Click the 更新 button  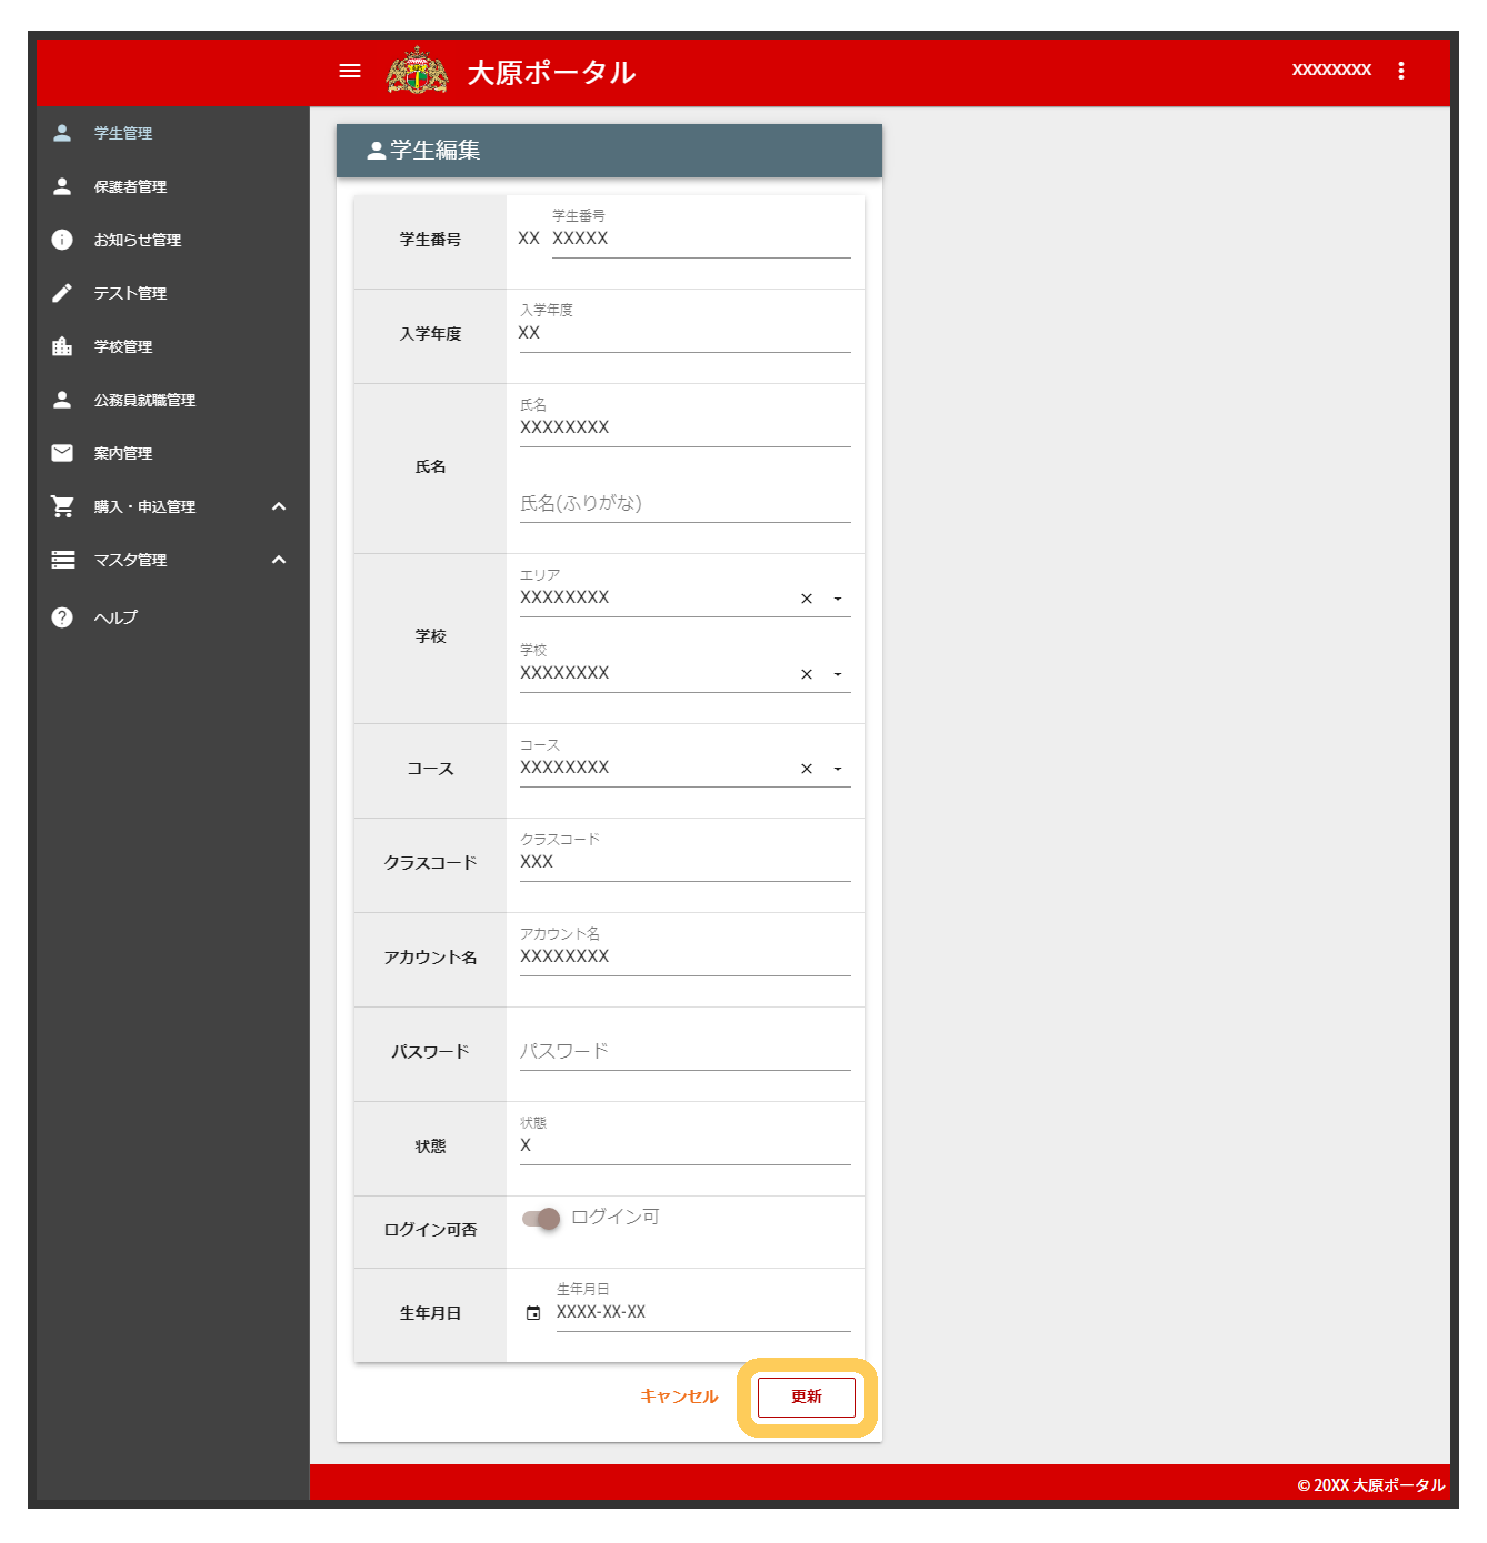806,1397
